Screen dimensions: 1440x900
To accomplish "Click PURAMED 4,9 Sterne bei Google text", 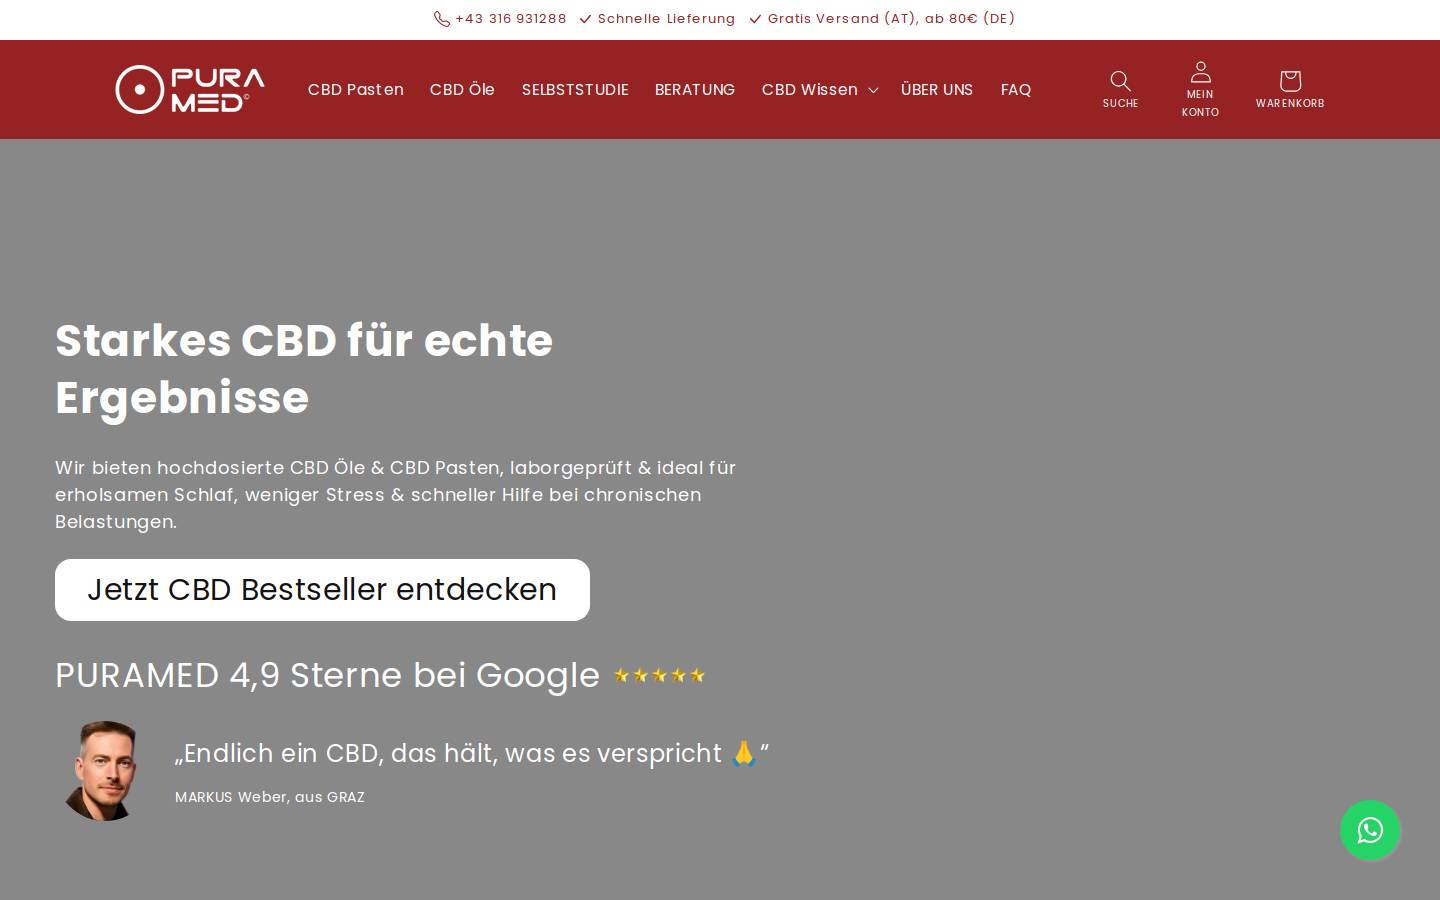I will 327,676.
